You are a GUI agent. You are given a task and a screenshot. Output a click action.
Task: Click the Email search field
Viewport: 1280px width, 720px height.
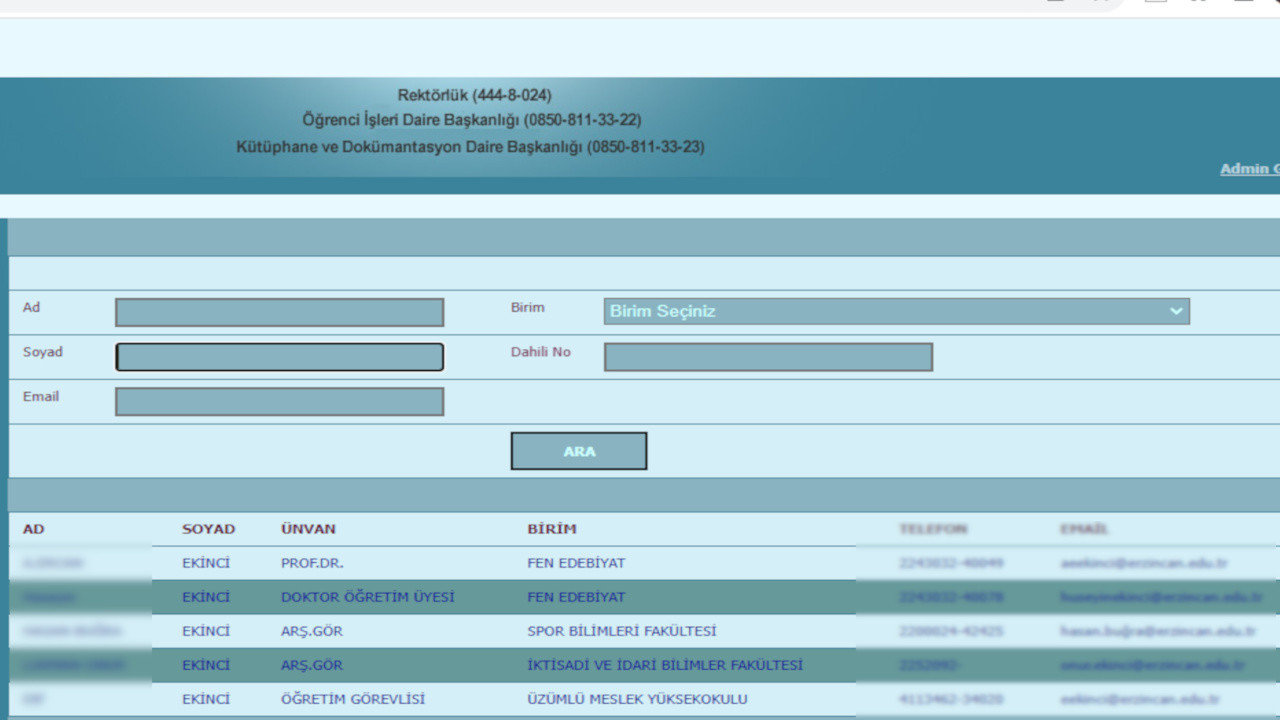pyautogui.click(x=279, y=402)
